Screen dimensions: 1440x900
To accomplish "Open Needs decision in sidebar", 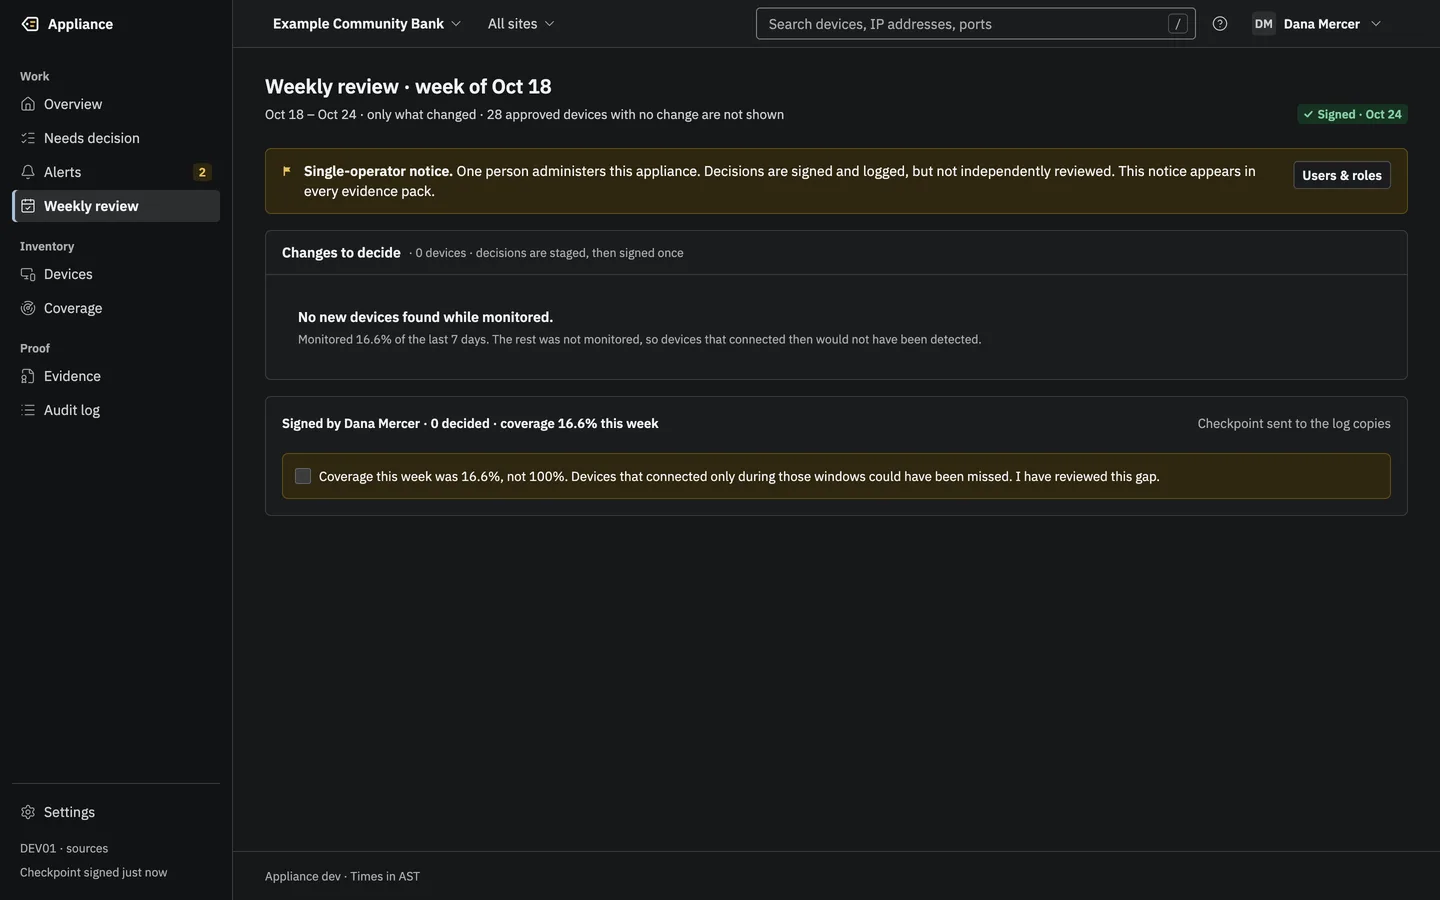I will [116, 138].
